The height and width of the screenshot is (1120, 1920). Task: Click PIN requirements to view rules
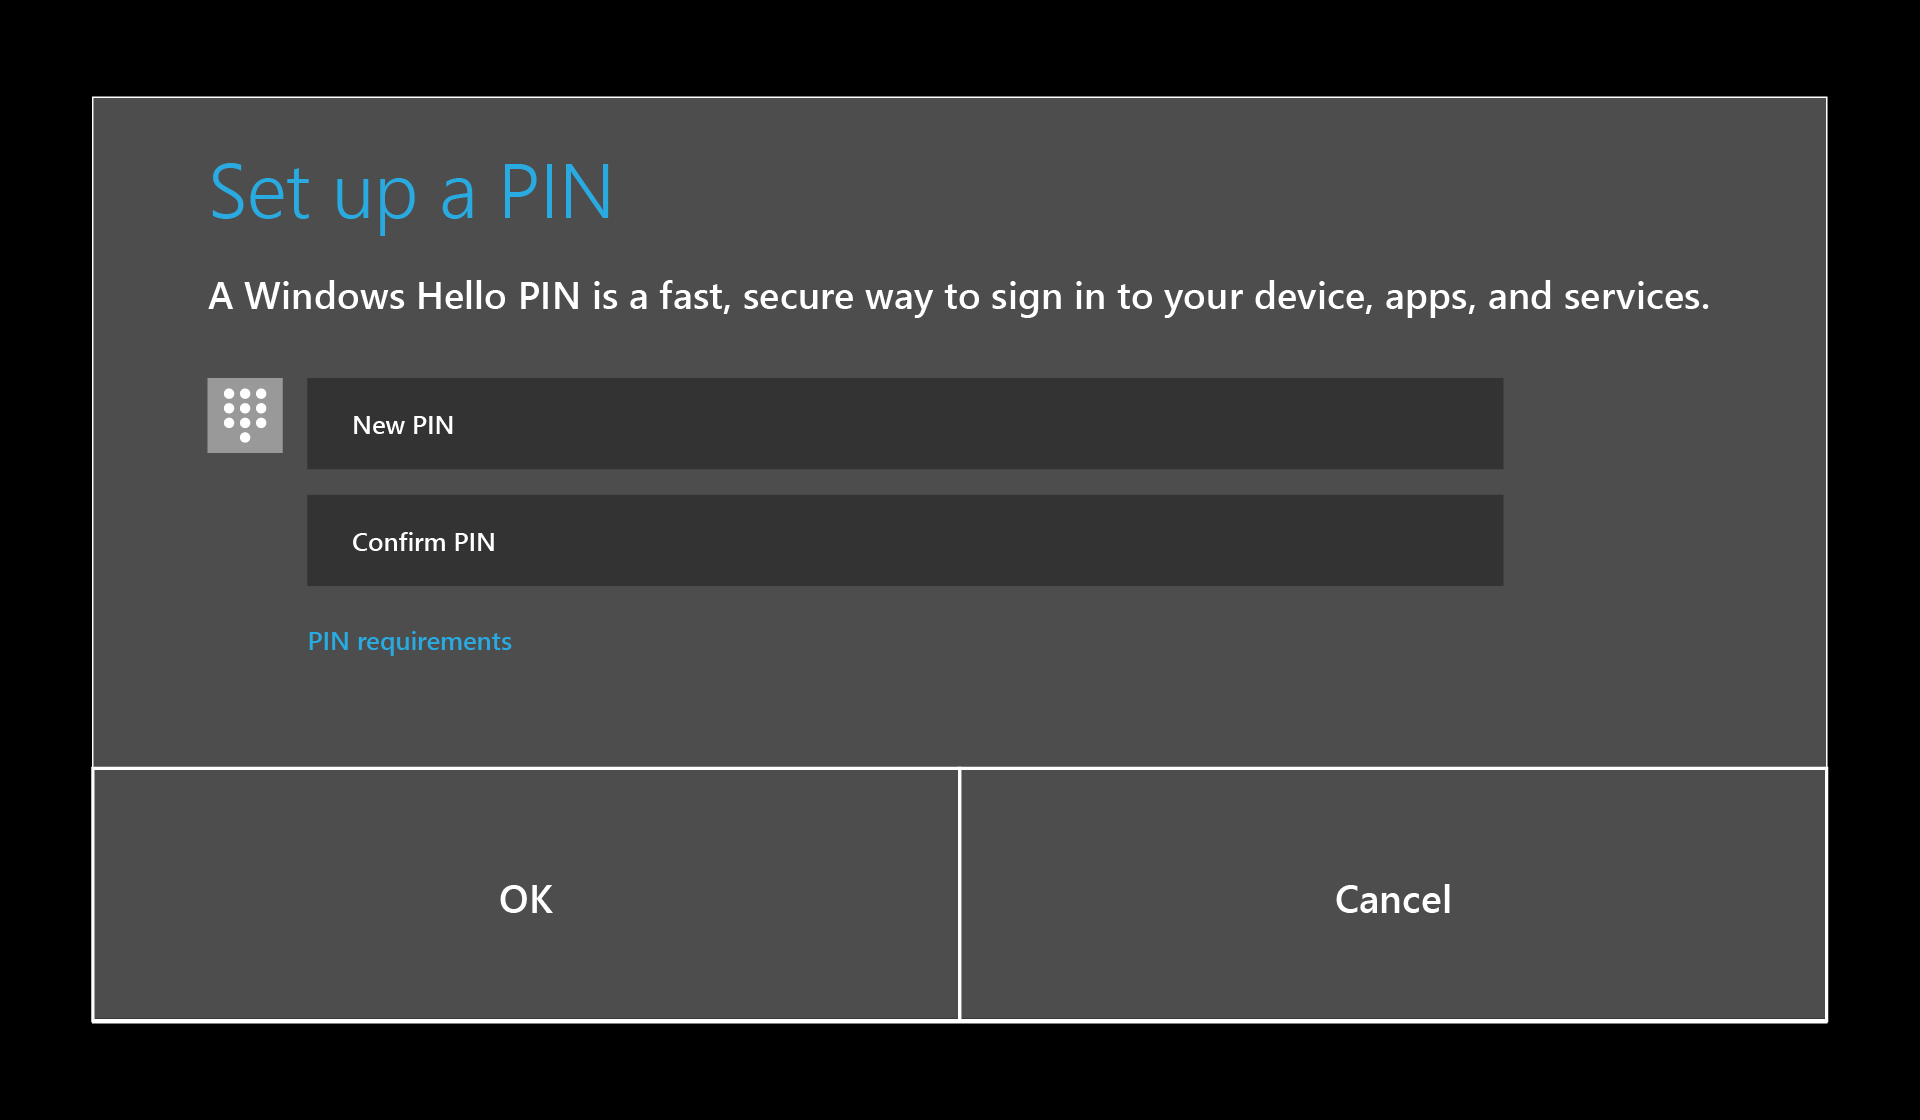point(409,641)
